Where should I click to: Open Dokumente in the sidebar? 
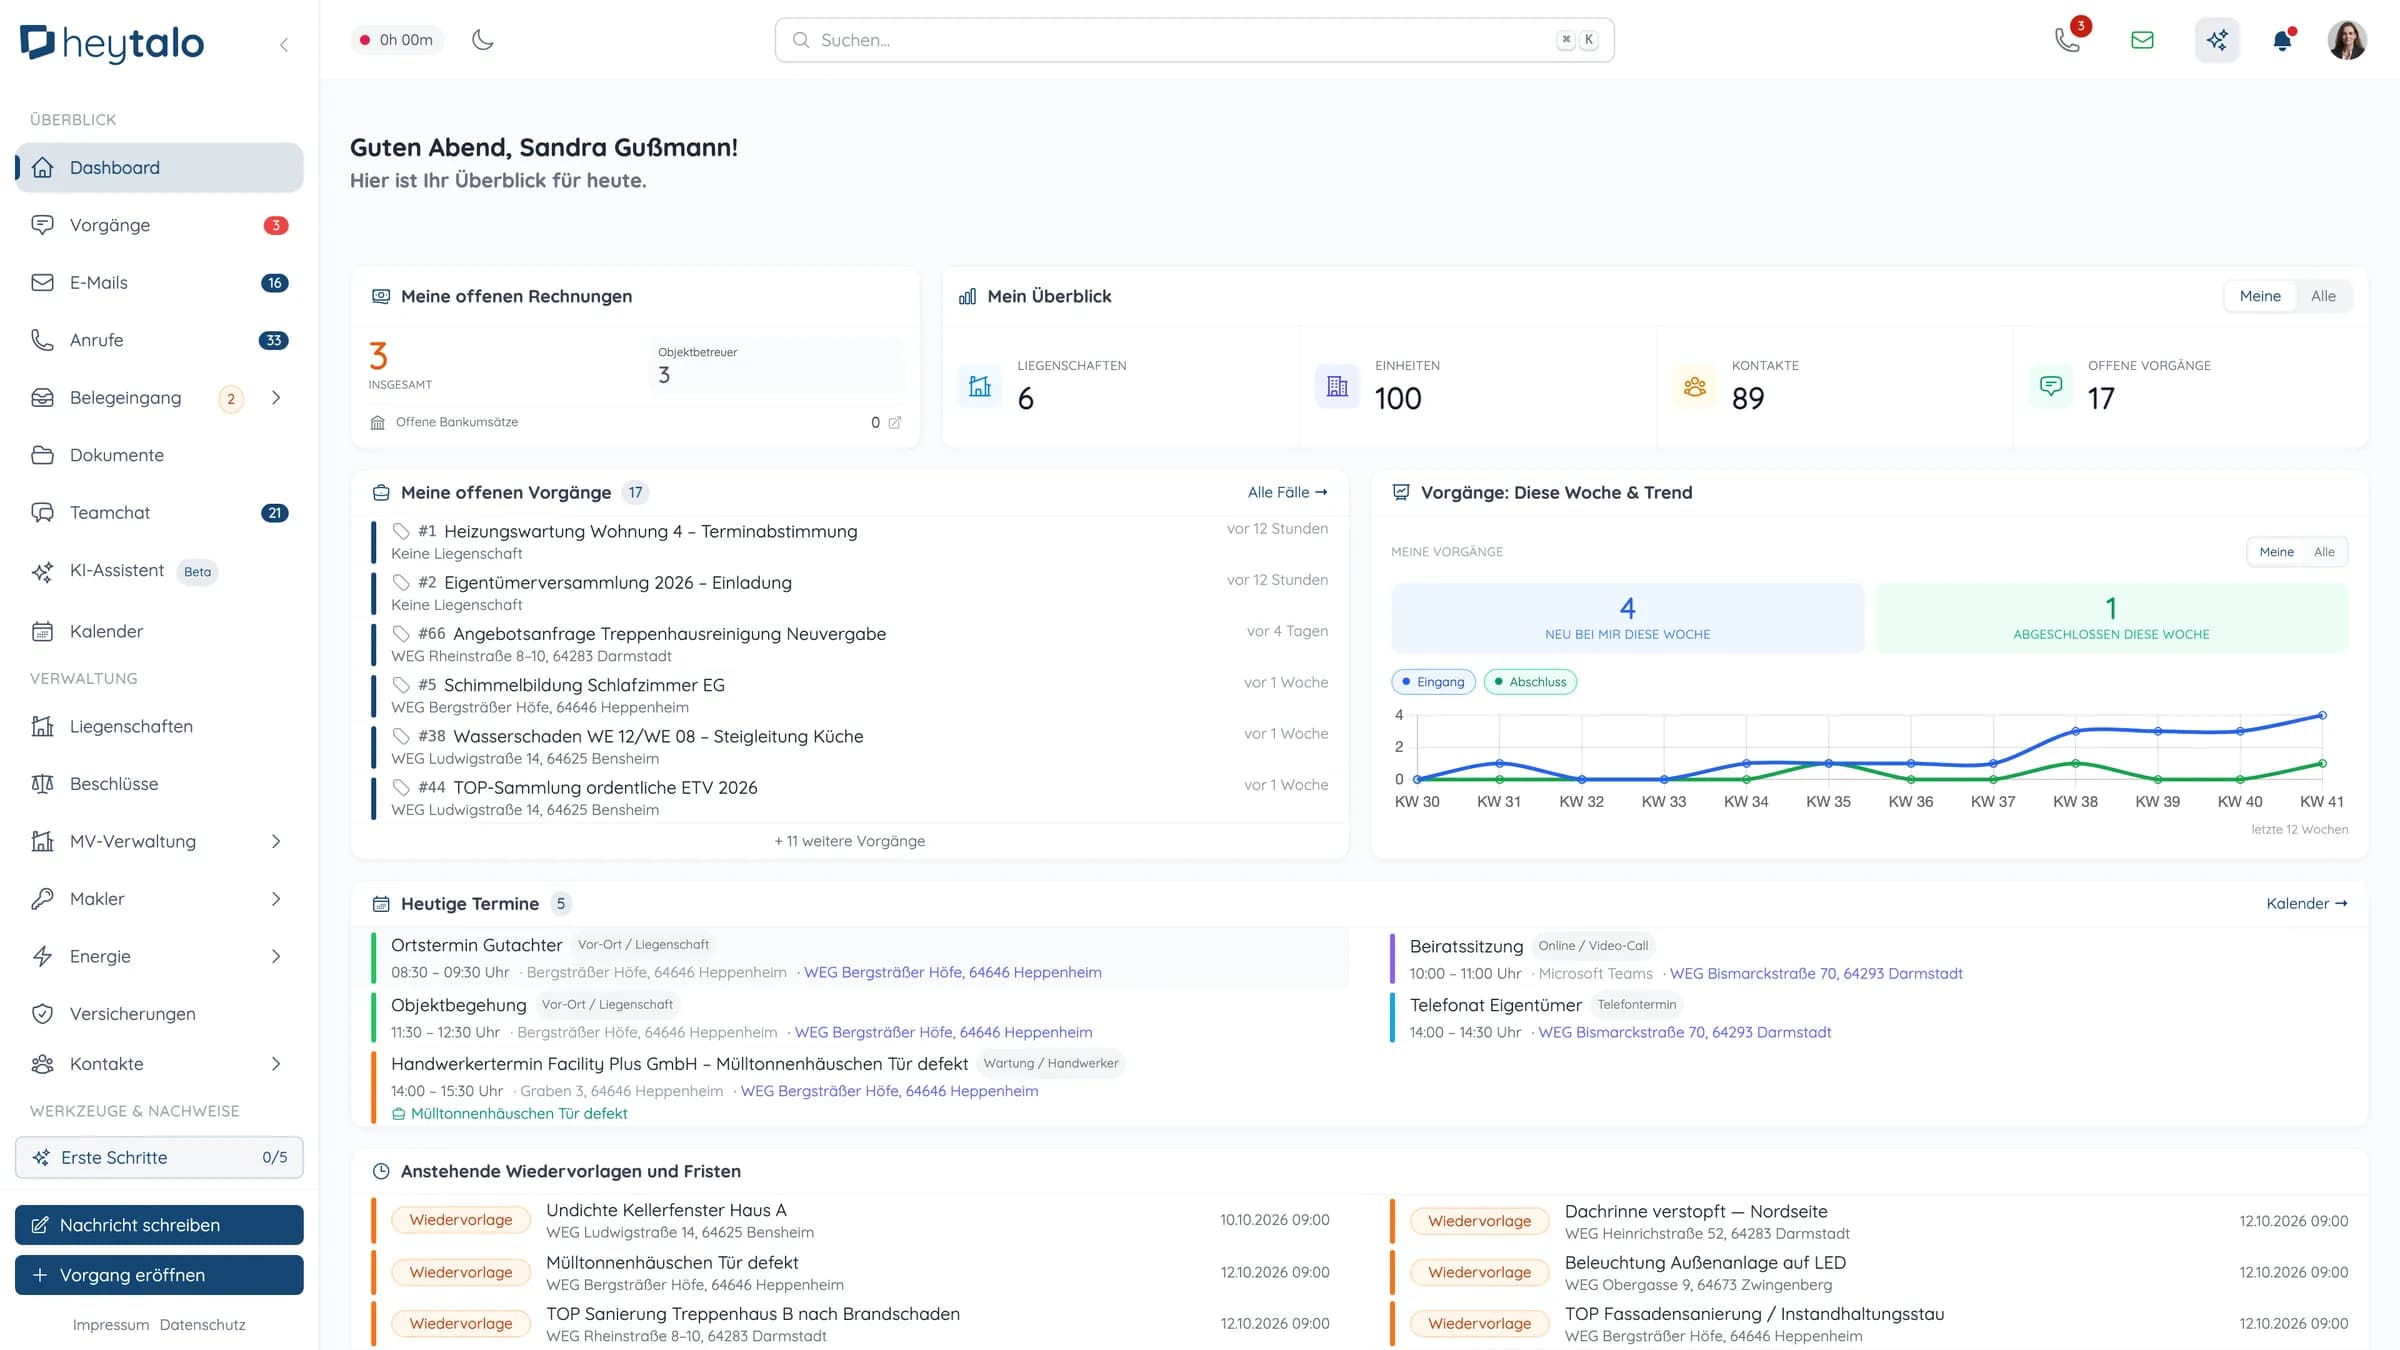159,455
